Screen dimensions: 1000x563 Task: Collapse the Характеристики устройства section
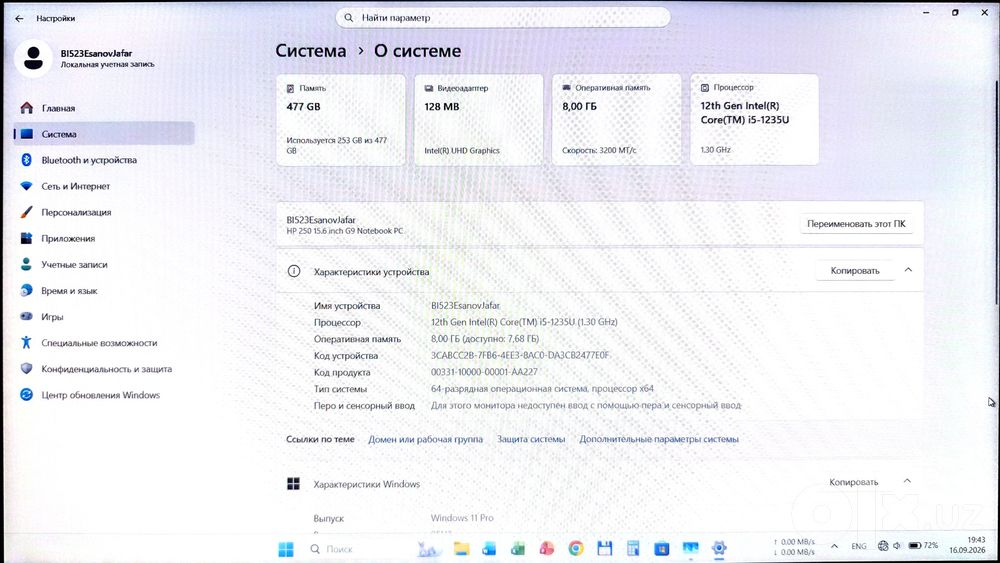[x=908, y=270]
